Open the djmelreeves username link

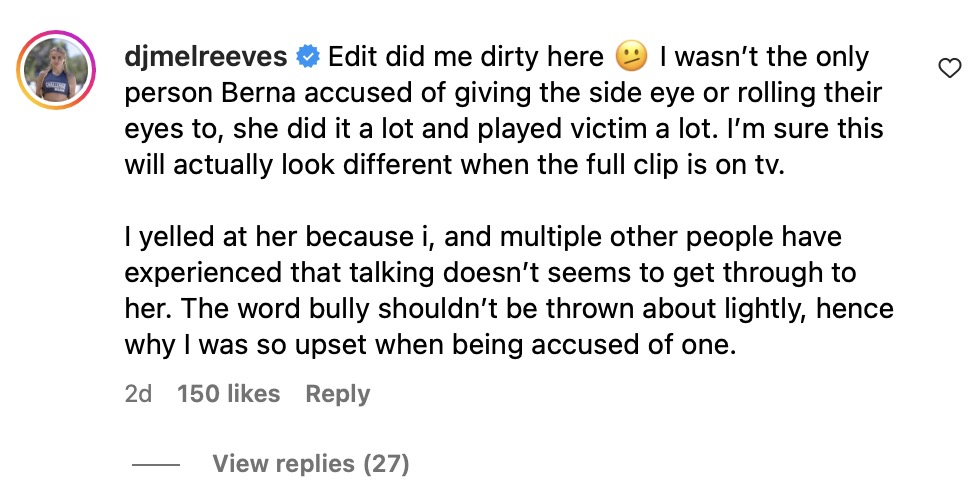[206, 57]
